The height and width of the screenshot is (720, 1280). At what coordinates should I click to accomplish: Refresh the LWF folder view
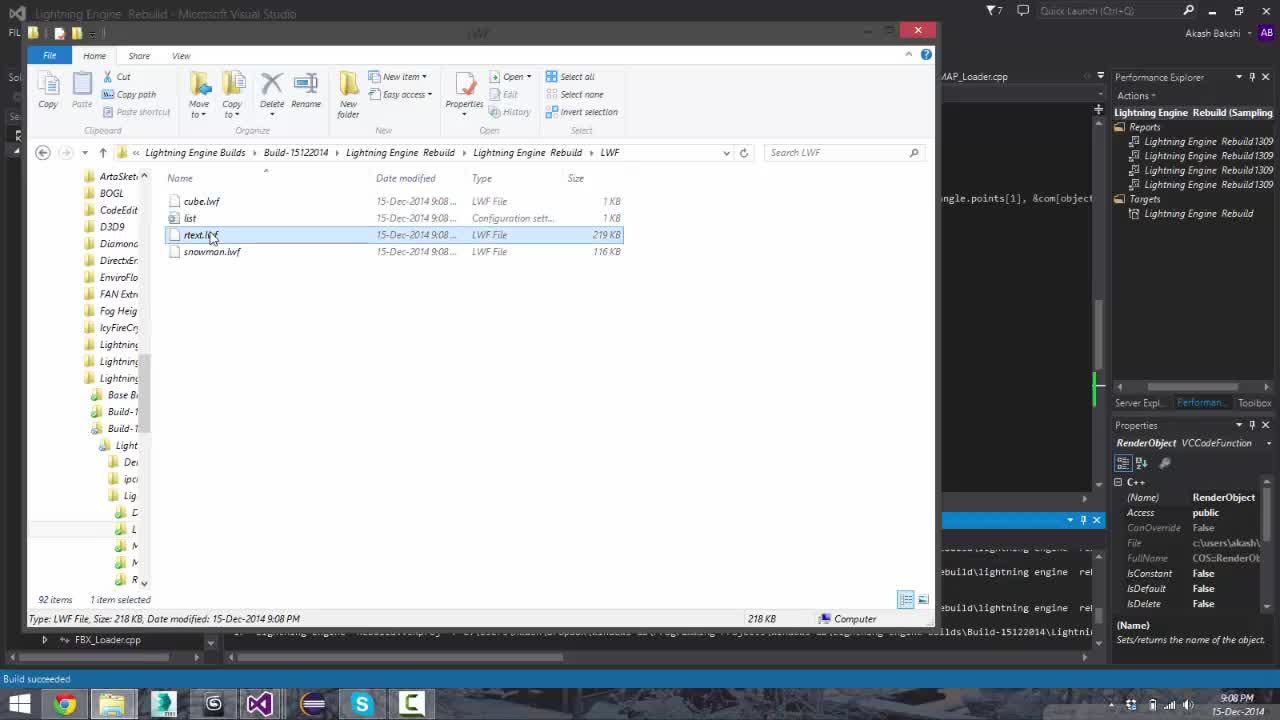pos(743,152)
